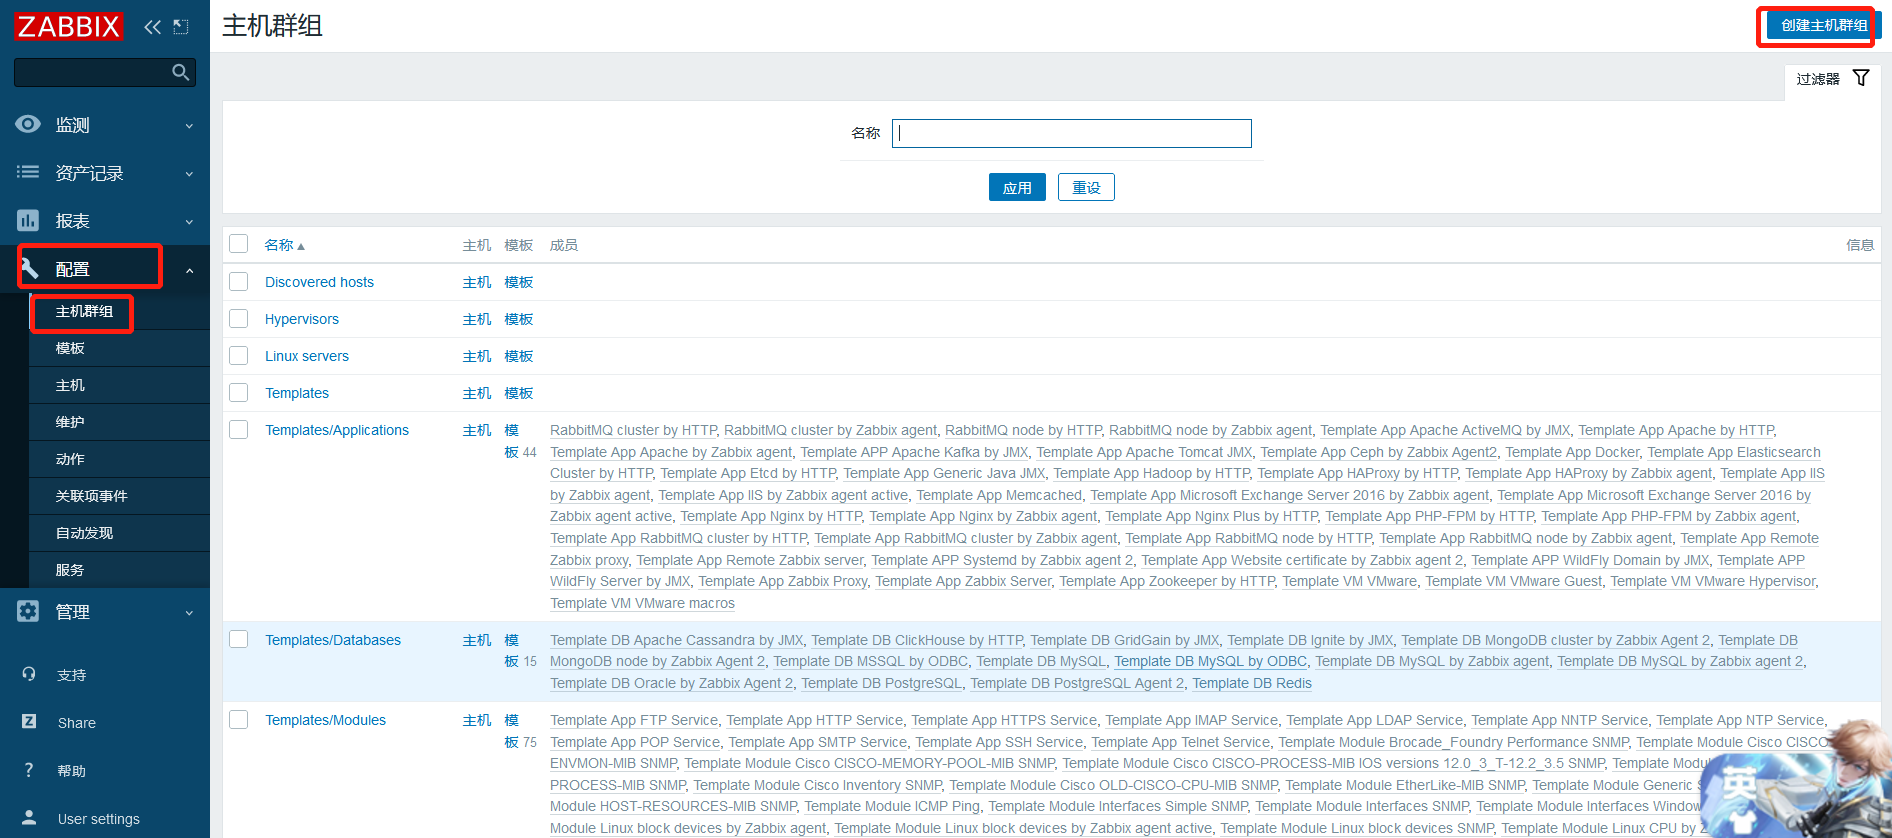This screenshot has height=838, width=1892.
Task: Click the 过滤器 tab label
Action: point(1817,79)
